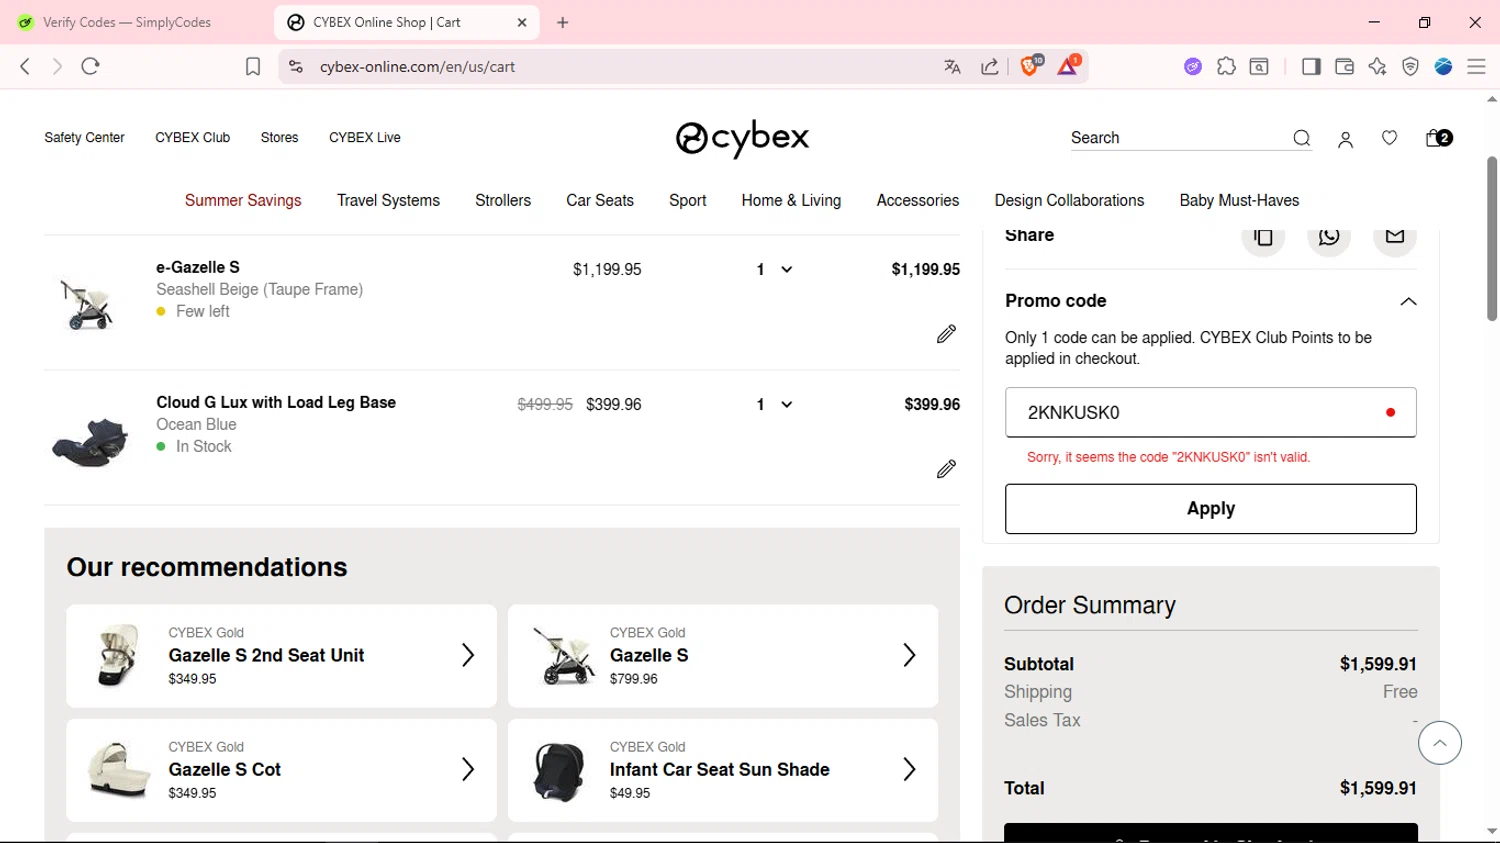Open the shopping bag cart icon
Viewport: 1500px width, 843px height.
click(1438, 138)
